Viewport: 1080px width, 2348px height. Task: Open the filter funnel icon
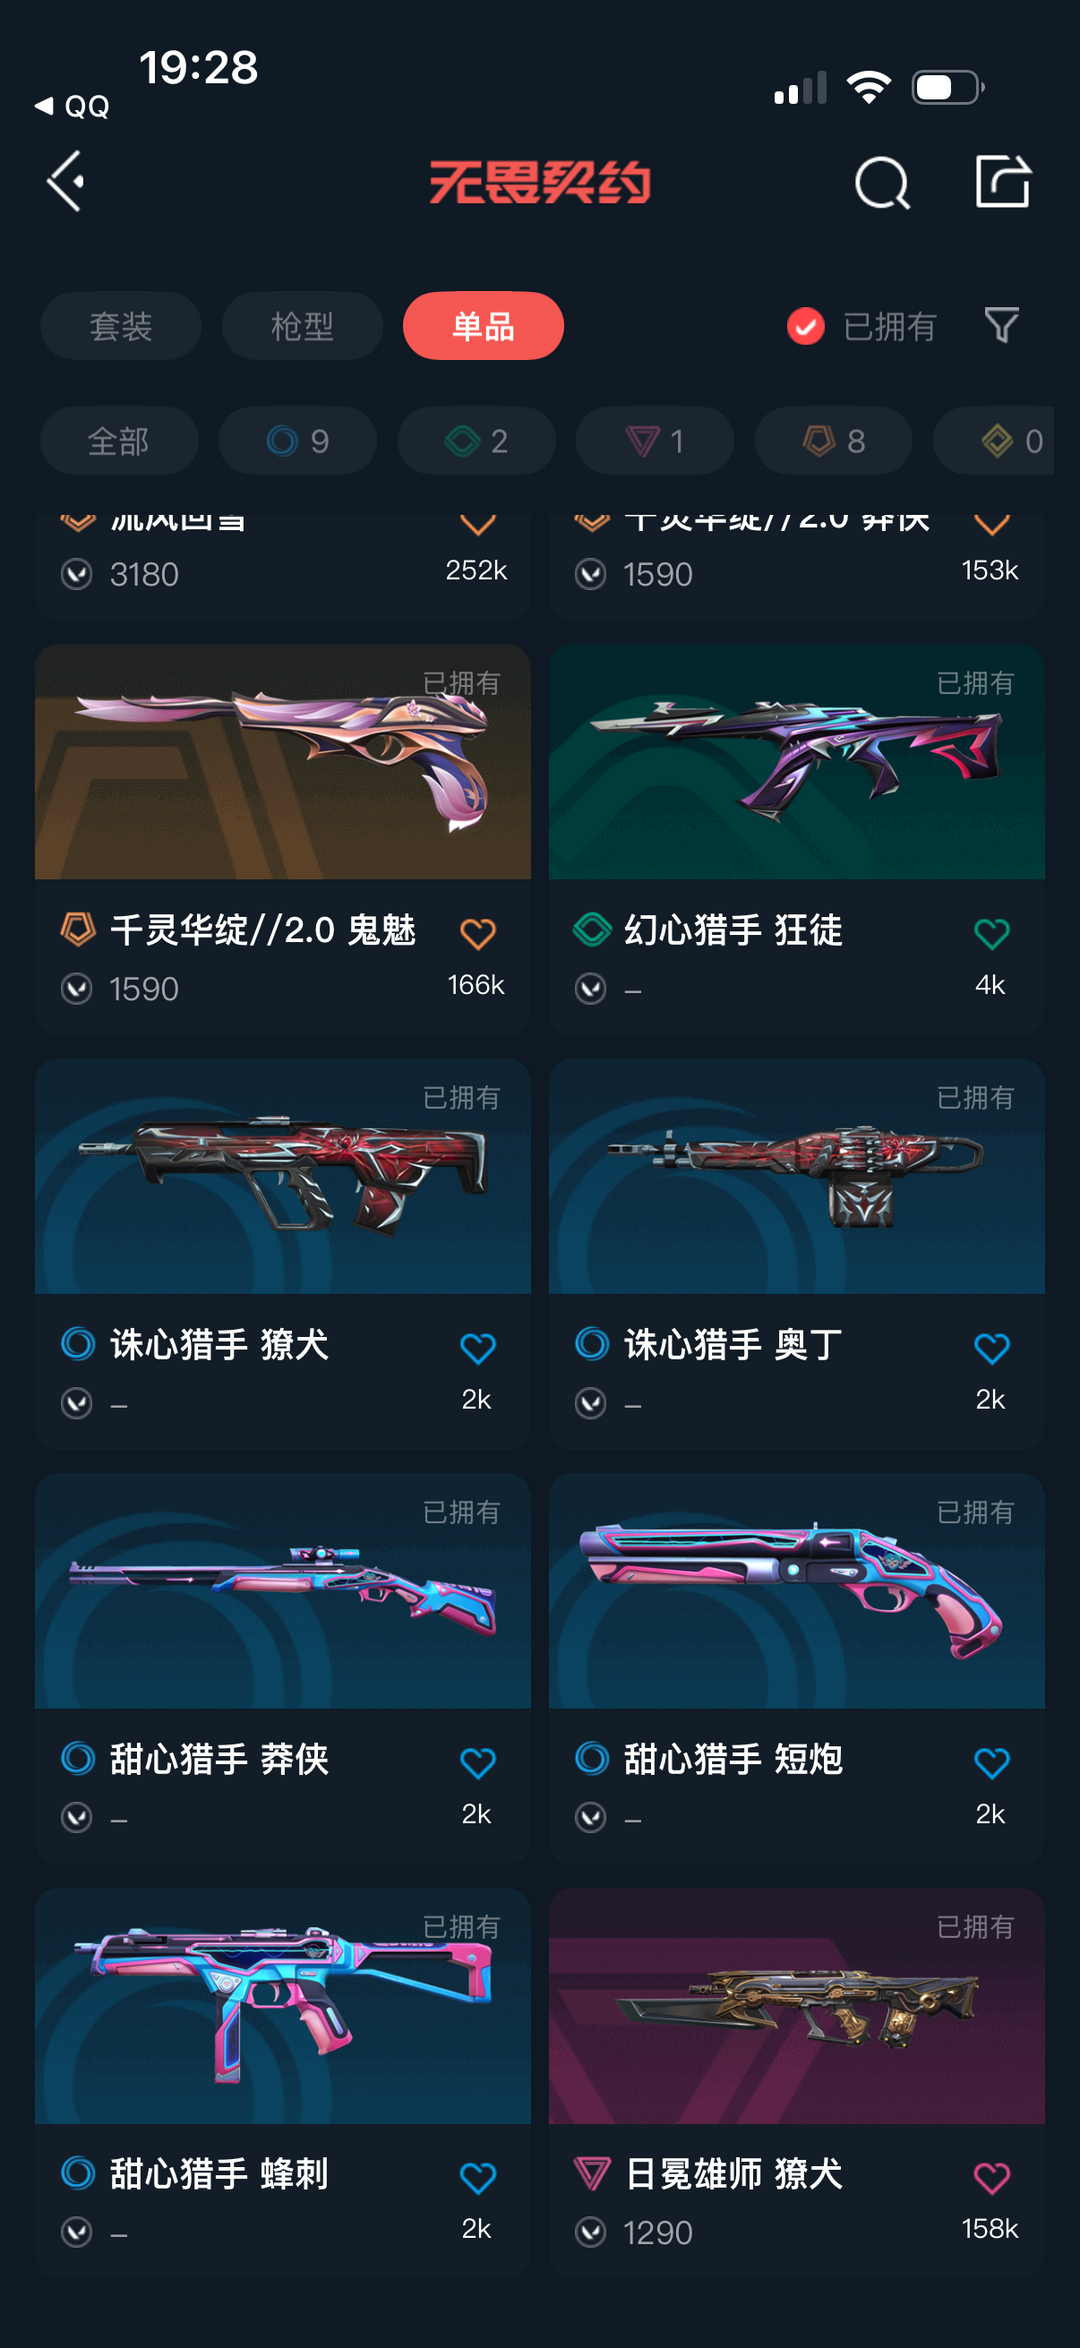coord(1001,325)
